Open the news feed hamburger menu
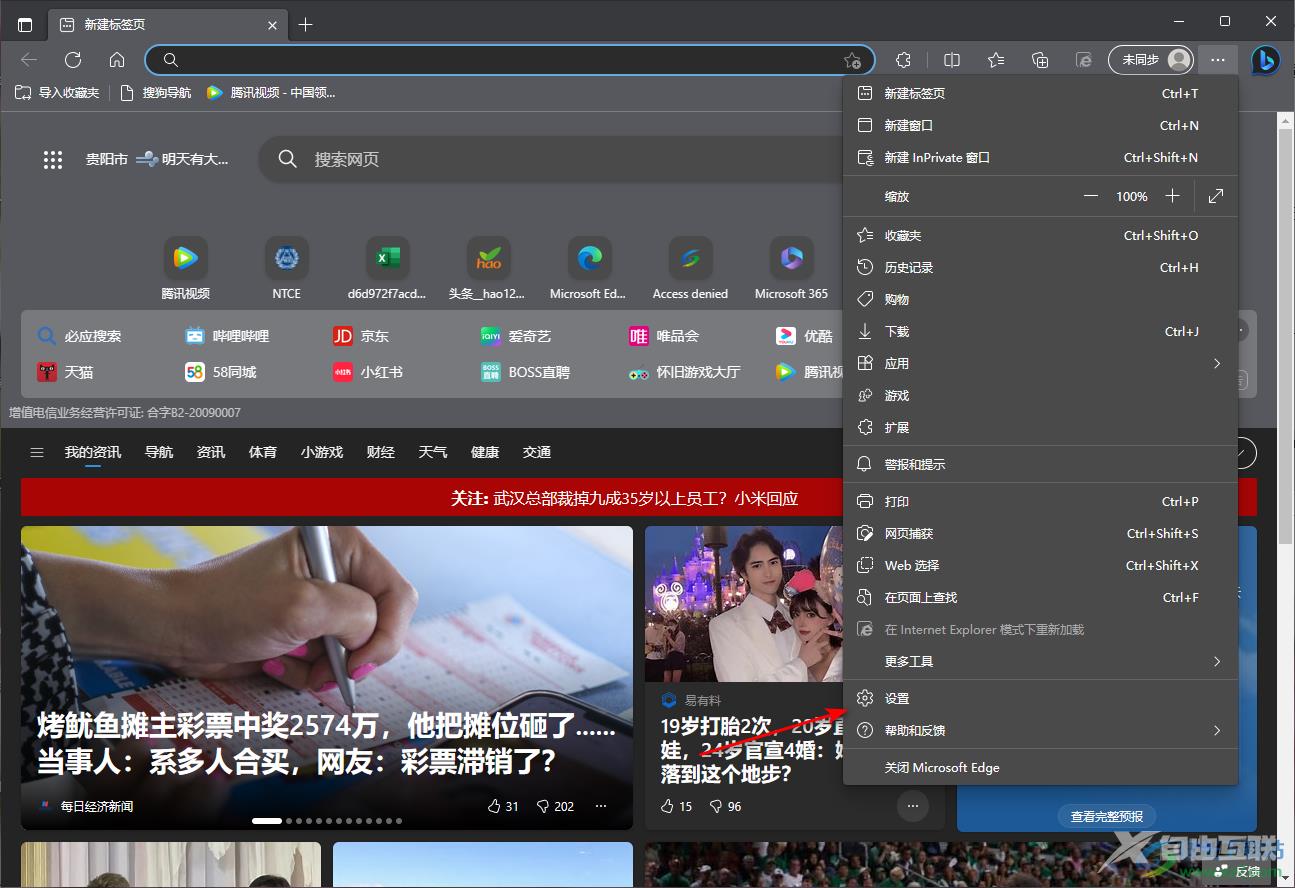Viewport: 1295px width, 888px height. [x=37, y=452]
